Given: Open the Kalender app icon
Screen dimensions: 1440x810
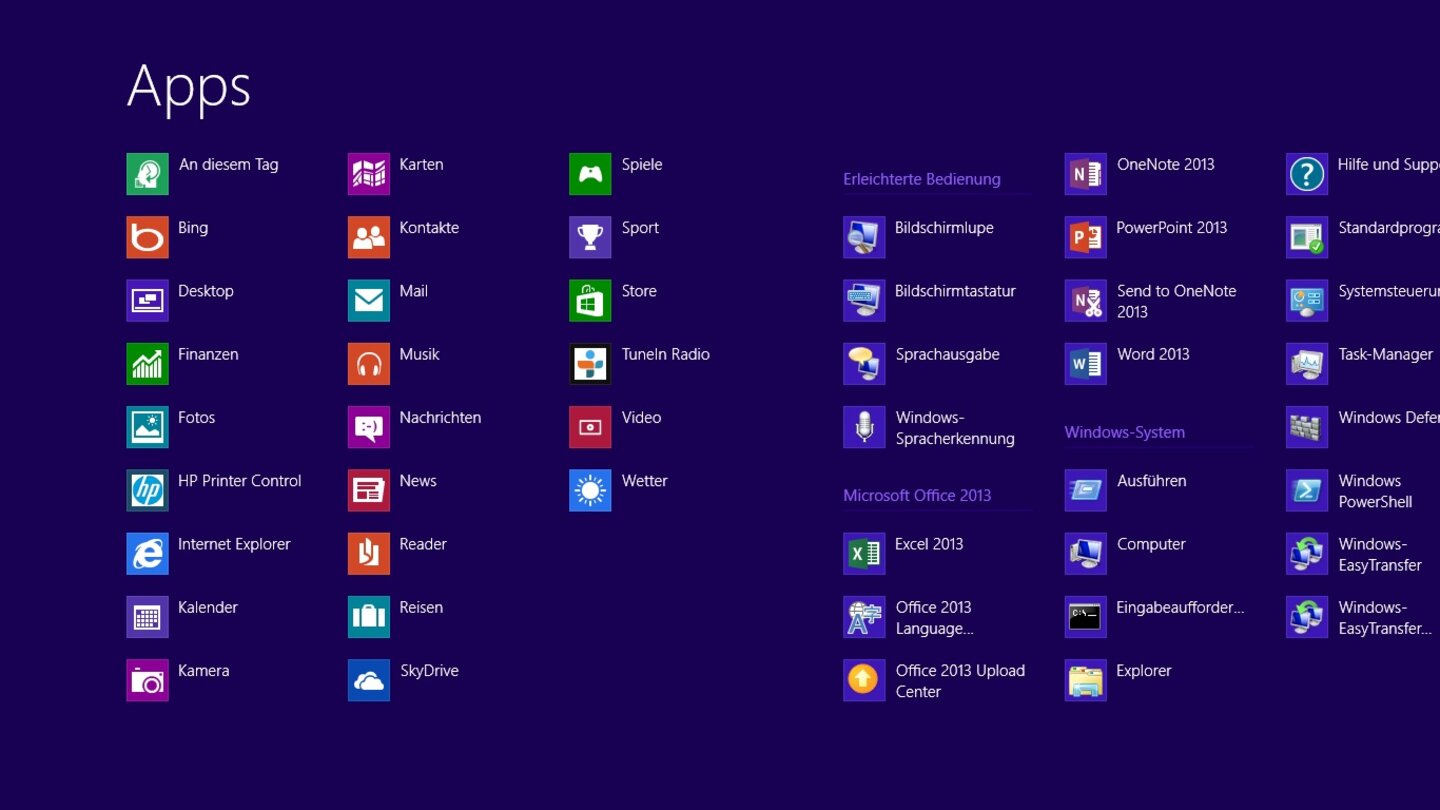Looking at the screenshot, I should tap(147, 617).
